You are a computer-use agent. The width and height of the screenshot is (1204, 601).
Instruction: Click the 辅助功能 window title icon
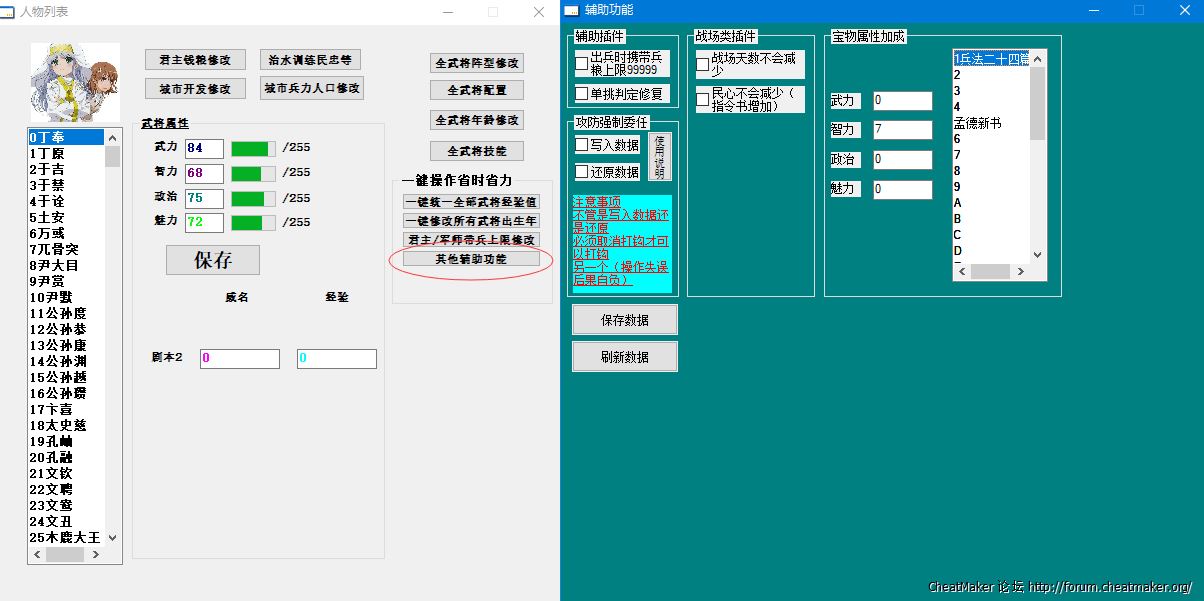tap(571, 10)
